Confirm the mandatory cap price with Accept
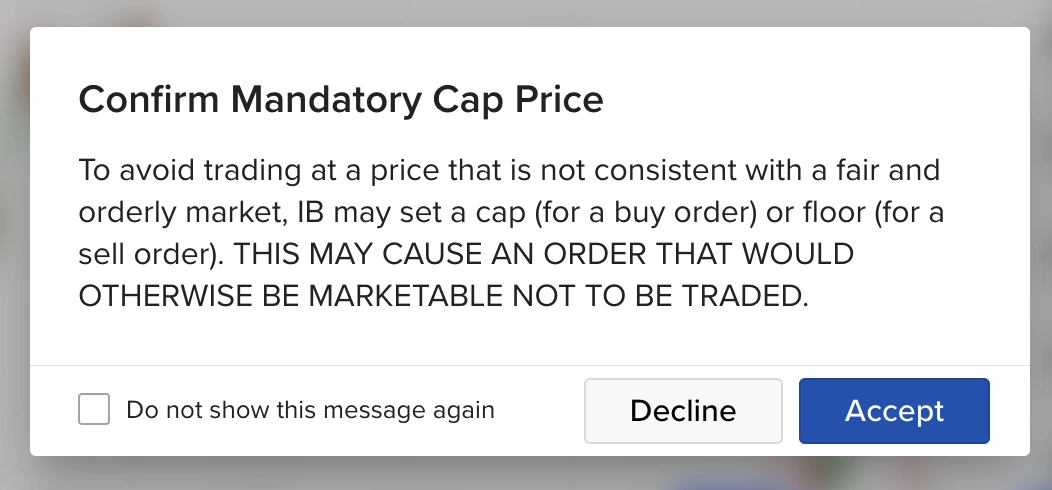Viewport: 1052px width, 490px height. point(894,411)
